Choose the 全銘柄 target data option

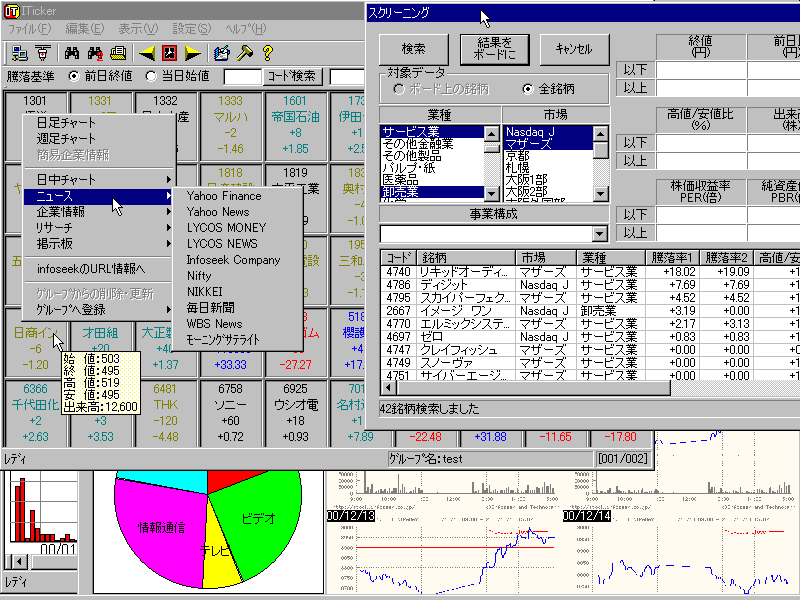click(x=528, y=89)
